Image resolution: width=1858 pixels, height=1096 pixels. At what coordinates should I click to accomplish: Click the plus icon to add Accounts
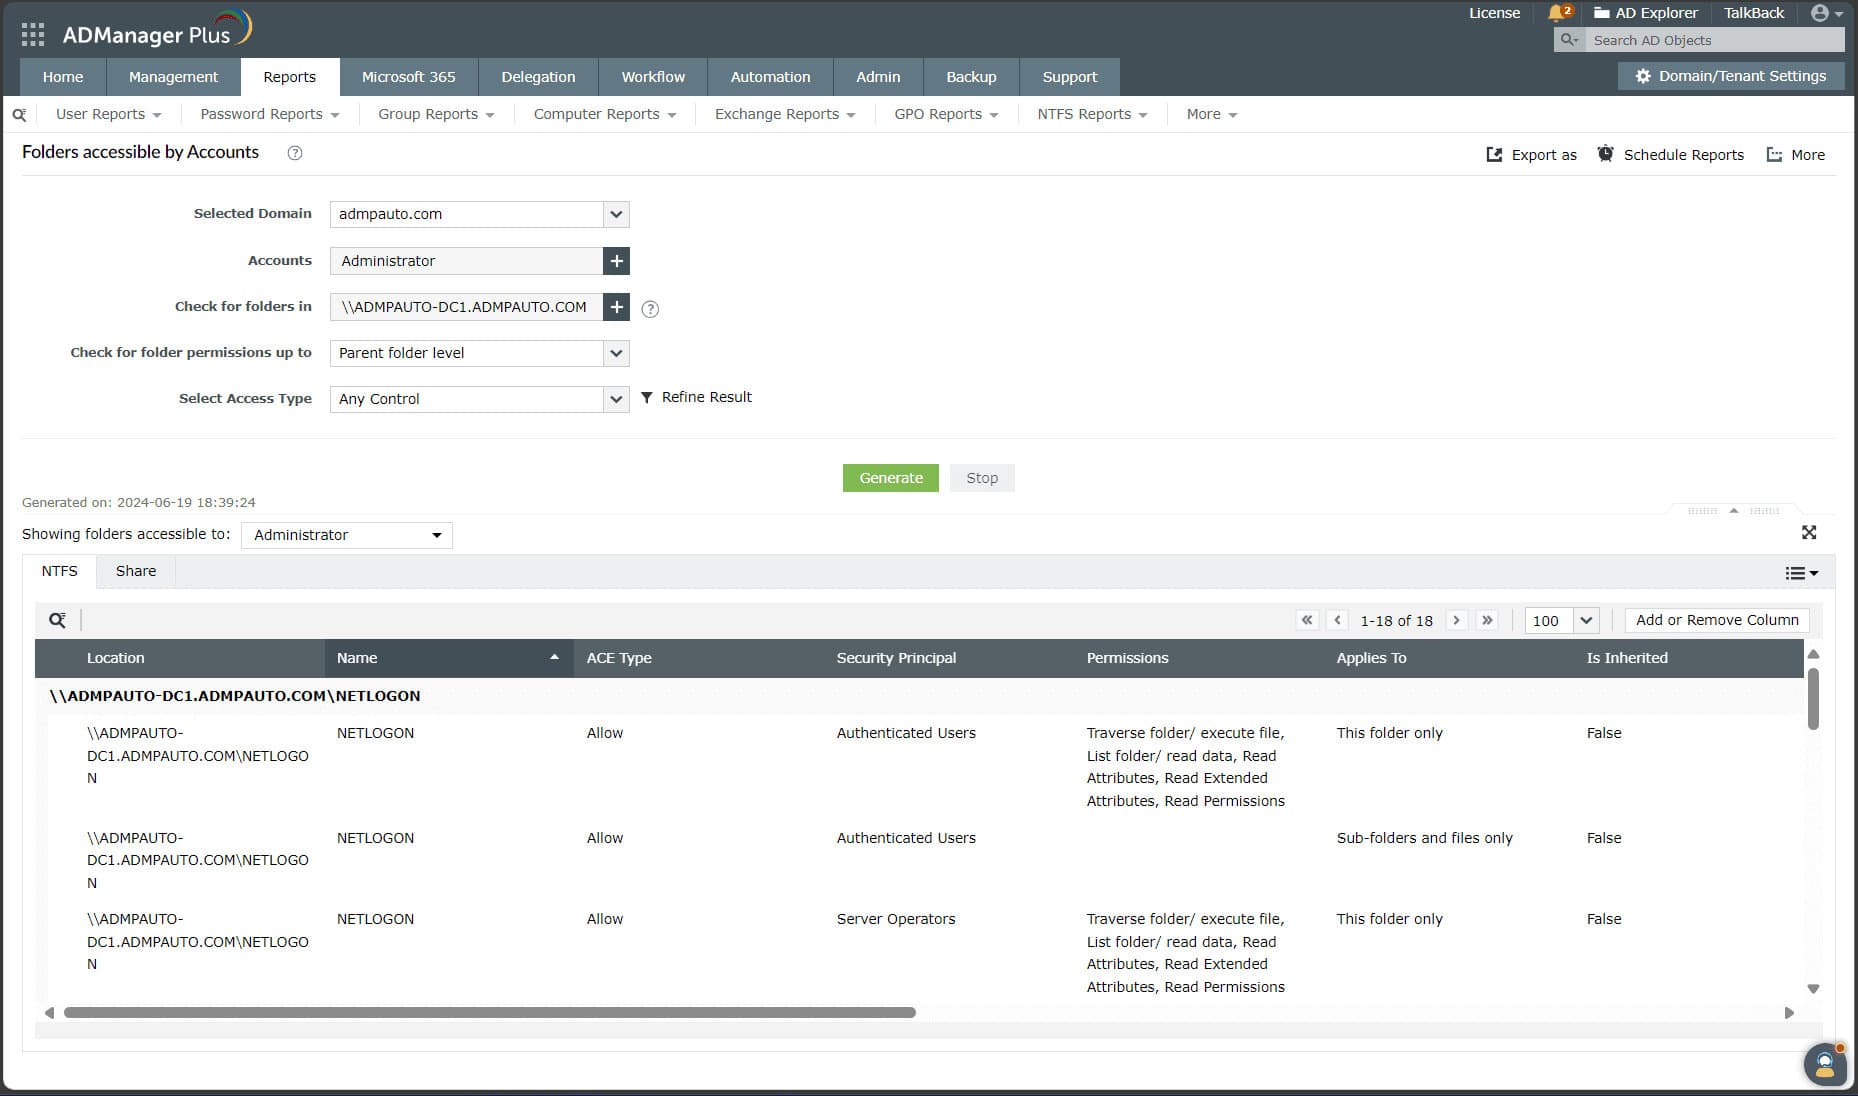pos(616,261)
